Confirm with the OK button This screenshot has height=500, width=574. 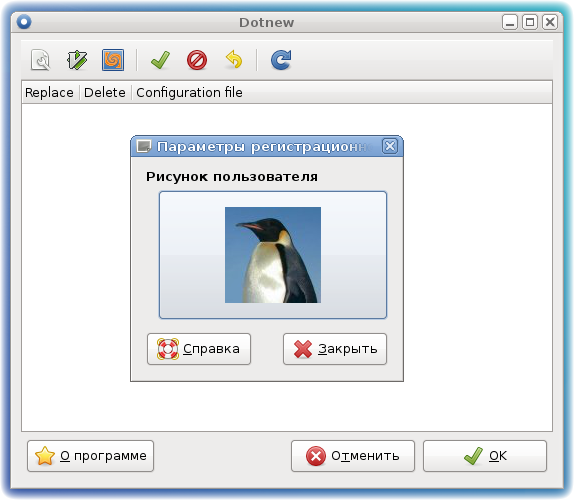(485, 456)
